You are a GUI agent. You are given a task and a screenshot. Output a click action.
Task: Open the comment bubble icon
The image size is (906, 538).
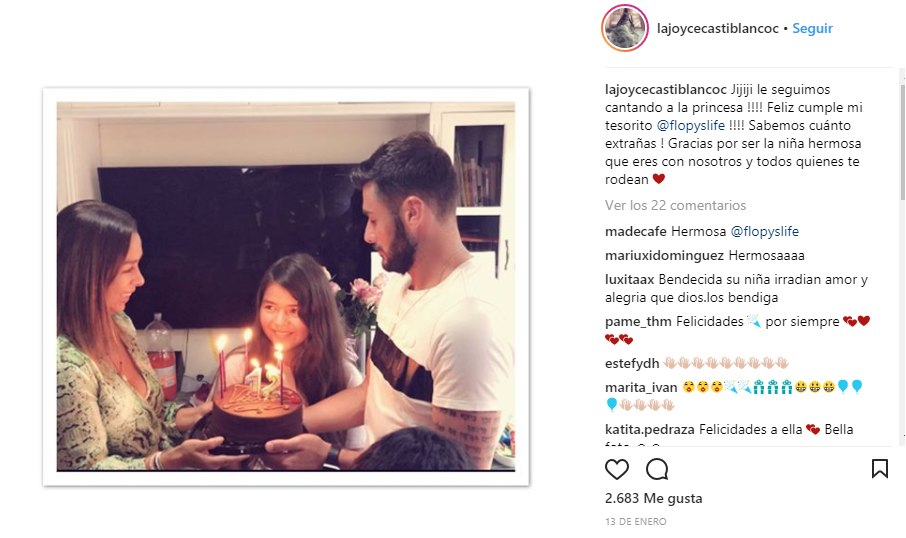(657, 469)
